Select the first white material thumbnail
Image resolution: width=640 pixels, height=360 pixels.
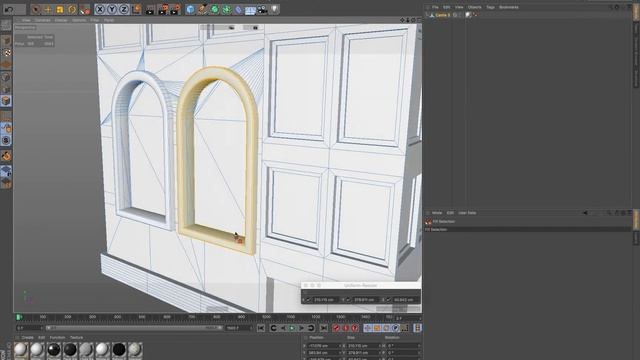coord(21,351)
